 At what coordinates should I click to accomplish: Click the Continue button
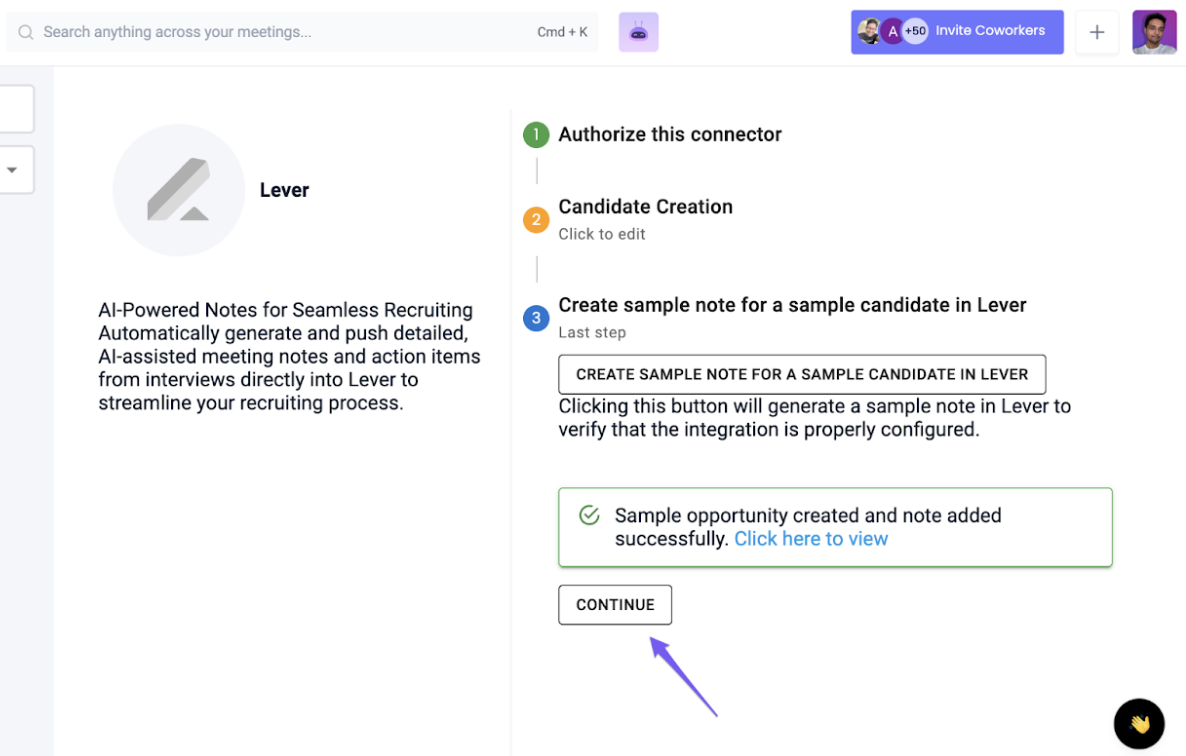coord(615,605)
